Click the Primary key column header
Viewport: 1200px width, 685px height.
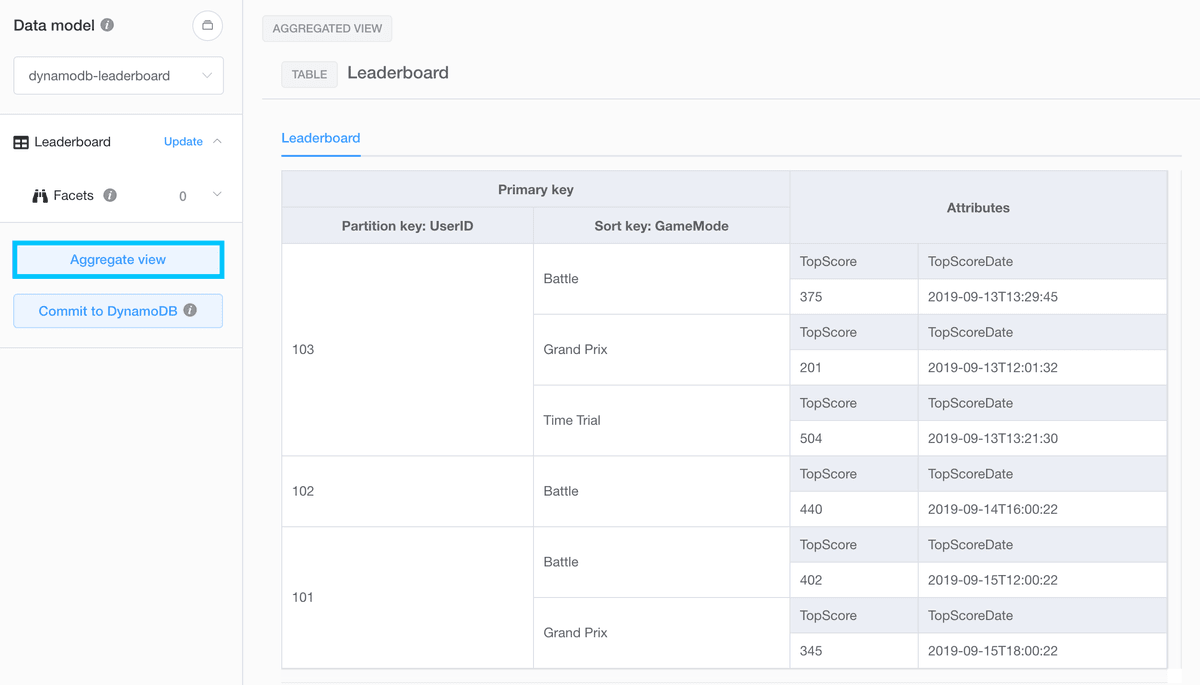click(535, 189)
